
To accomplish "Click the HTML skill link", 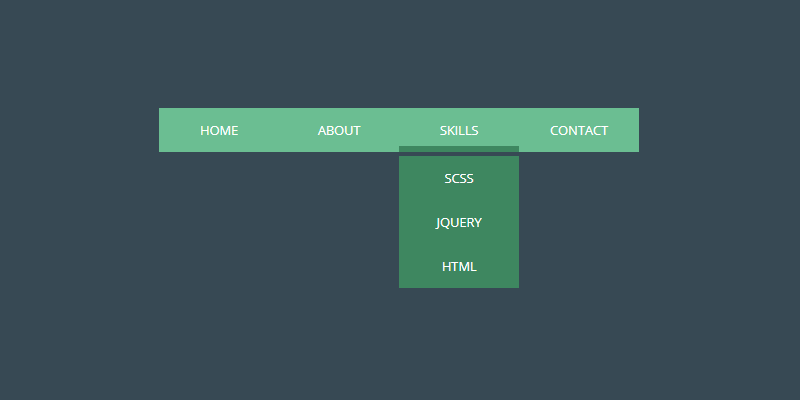I will click(x=459, y=266).
